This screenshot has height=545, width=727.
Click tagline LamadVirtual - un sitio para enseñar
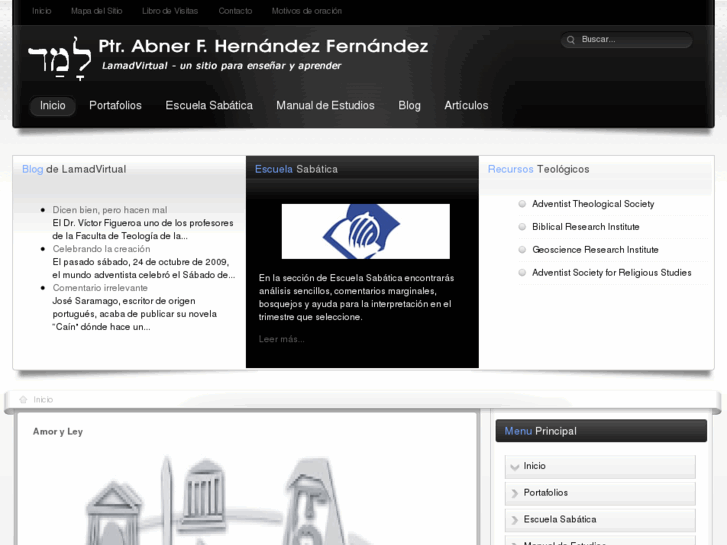coord(221,66)
